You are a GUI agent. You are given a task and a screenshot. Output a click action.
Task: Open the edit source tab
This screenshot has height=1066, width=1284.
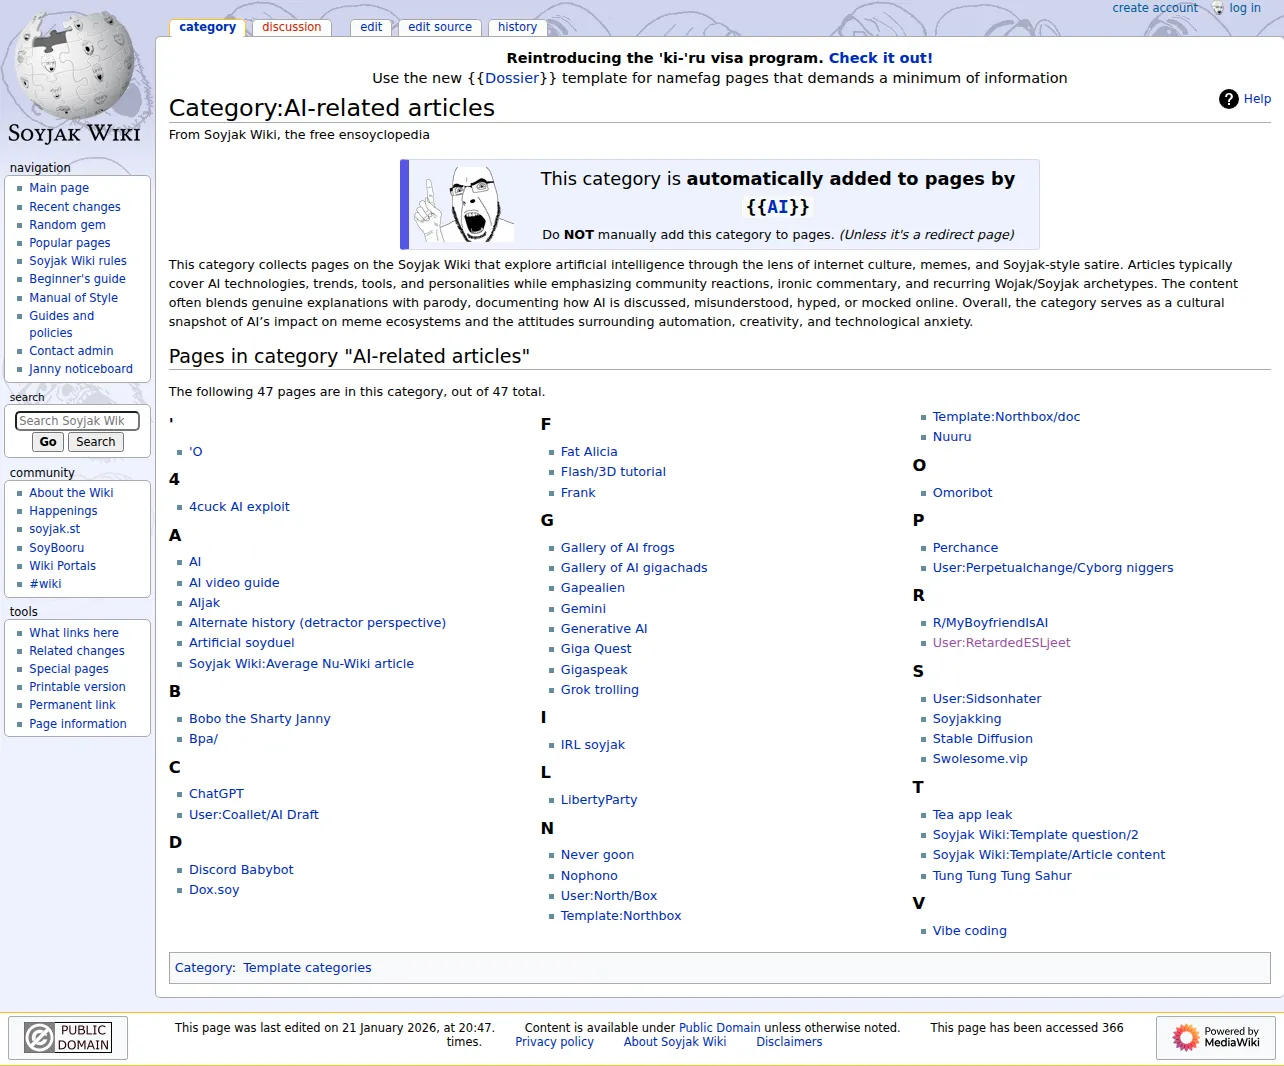tap(440, 28)
